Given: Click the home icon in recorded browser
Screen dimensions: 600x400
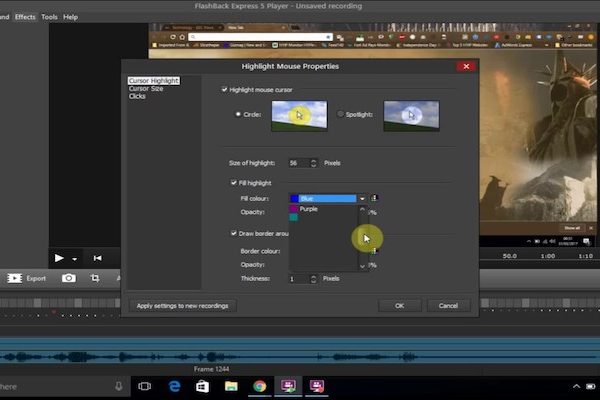Looking at the screenshot, I should (x=182, y=37).
